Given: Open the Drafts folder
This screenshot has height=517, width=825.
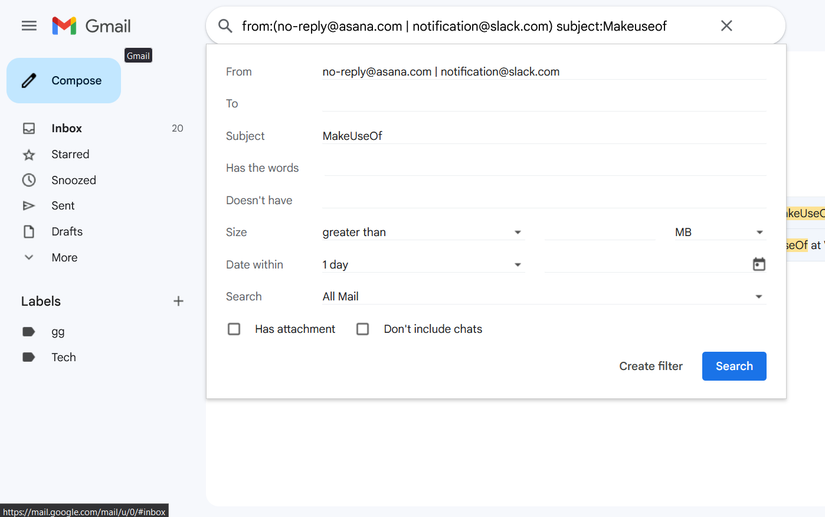Looking at the screenshot, I should 67,231.
